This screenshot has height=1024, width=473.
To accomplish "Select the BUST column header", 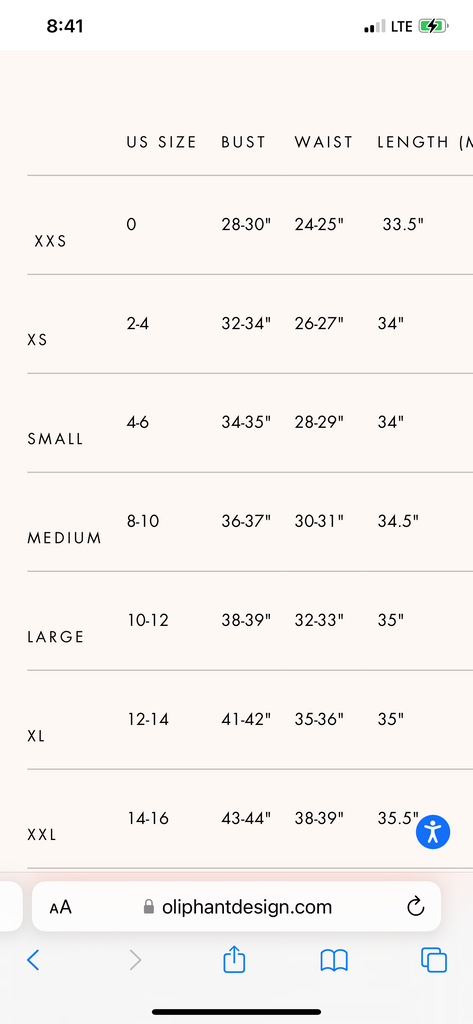I will tap(244, 142).
